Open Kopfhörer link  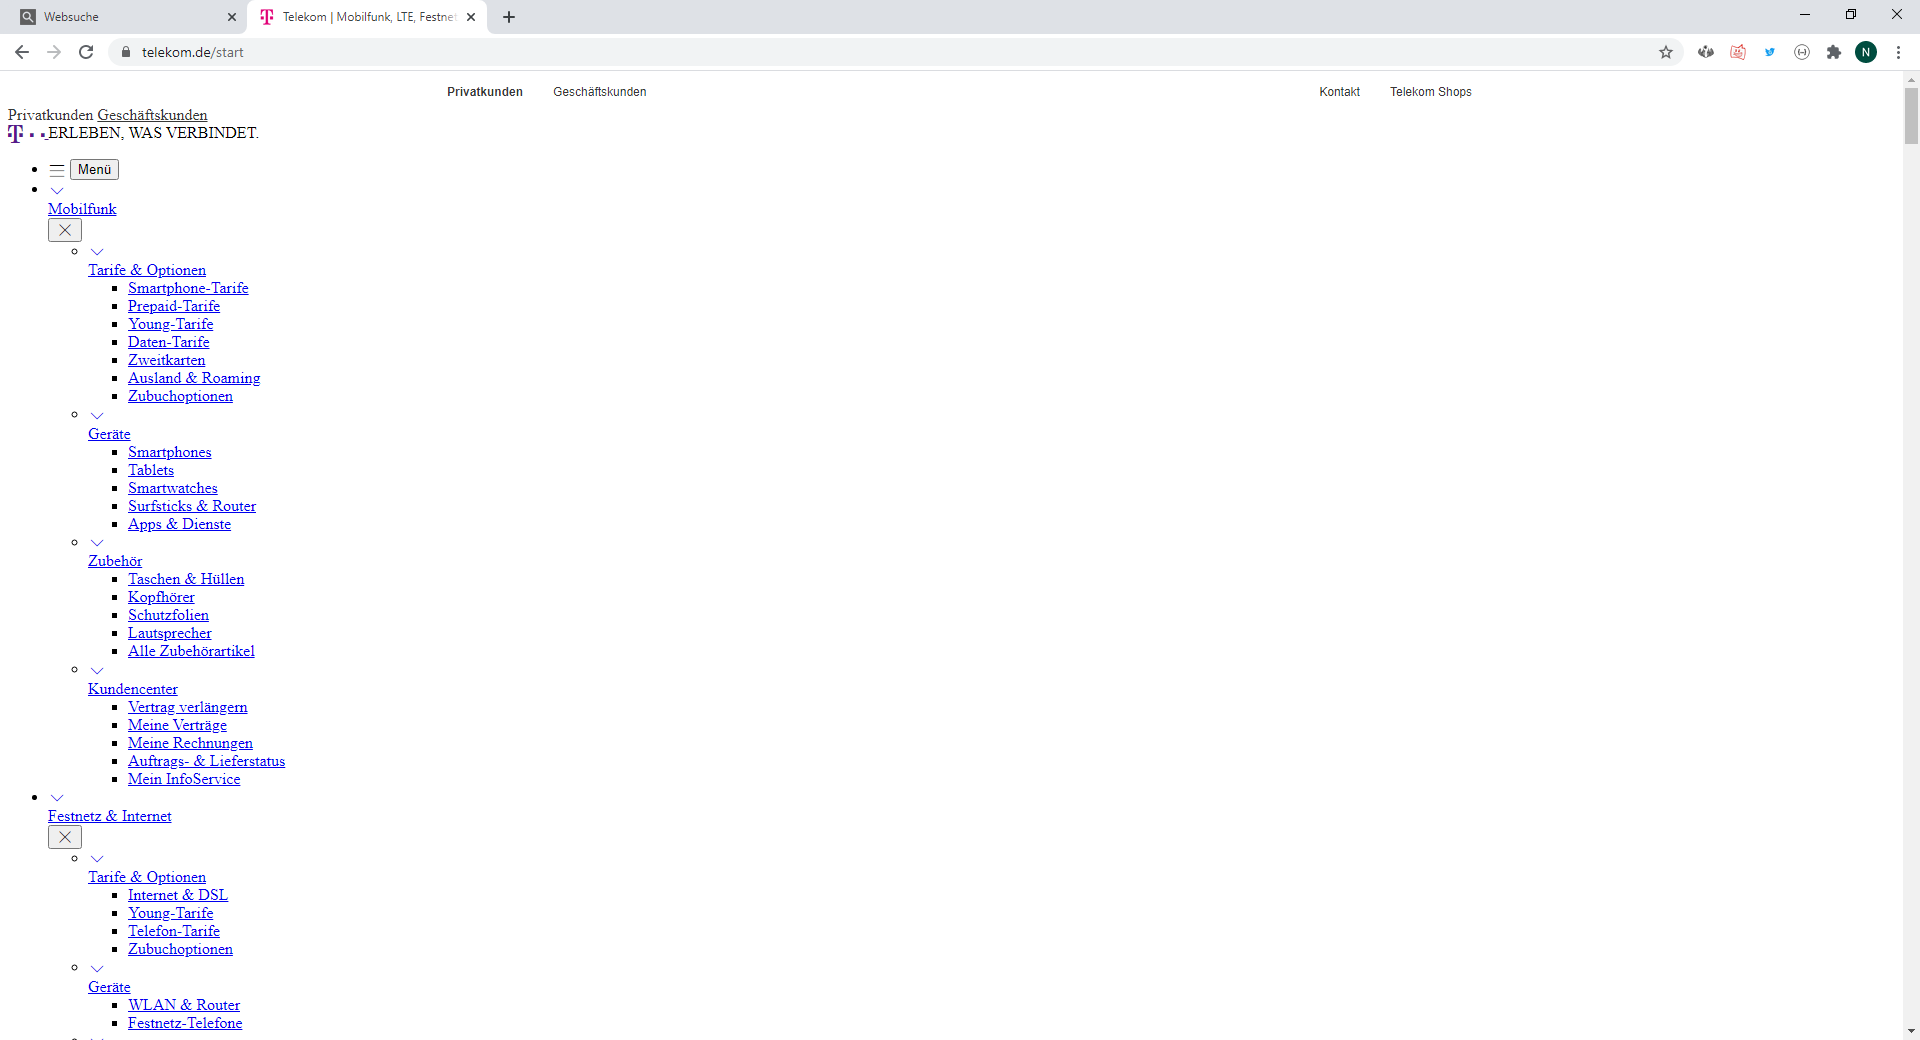click(161, 597)
